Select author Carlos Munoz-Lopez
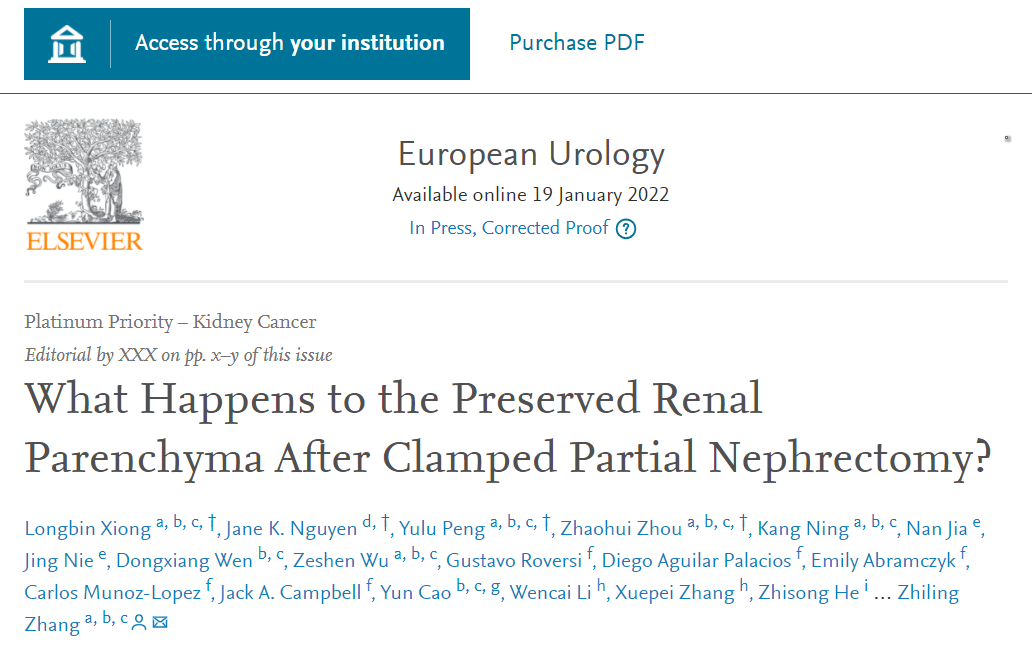 (113, 593)
